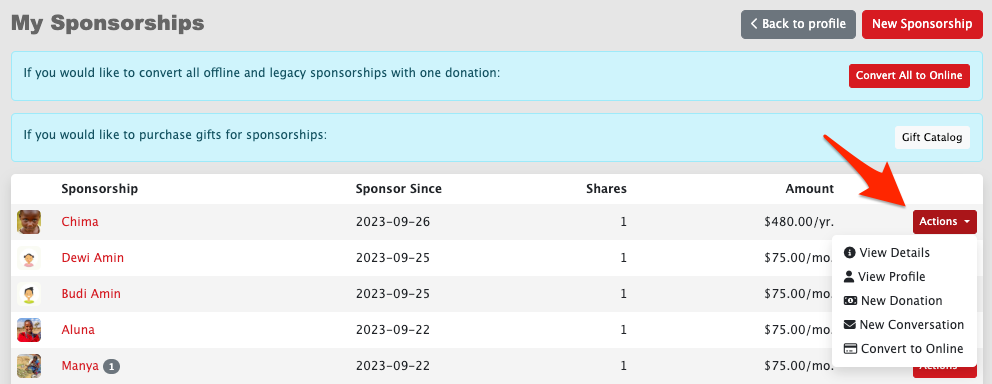Open Aluna's sponsorship link
The width and height of the screenshot is (992, 384).
point(78,330)
